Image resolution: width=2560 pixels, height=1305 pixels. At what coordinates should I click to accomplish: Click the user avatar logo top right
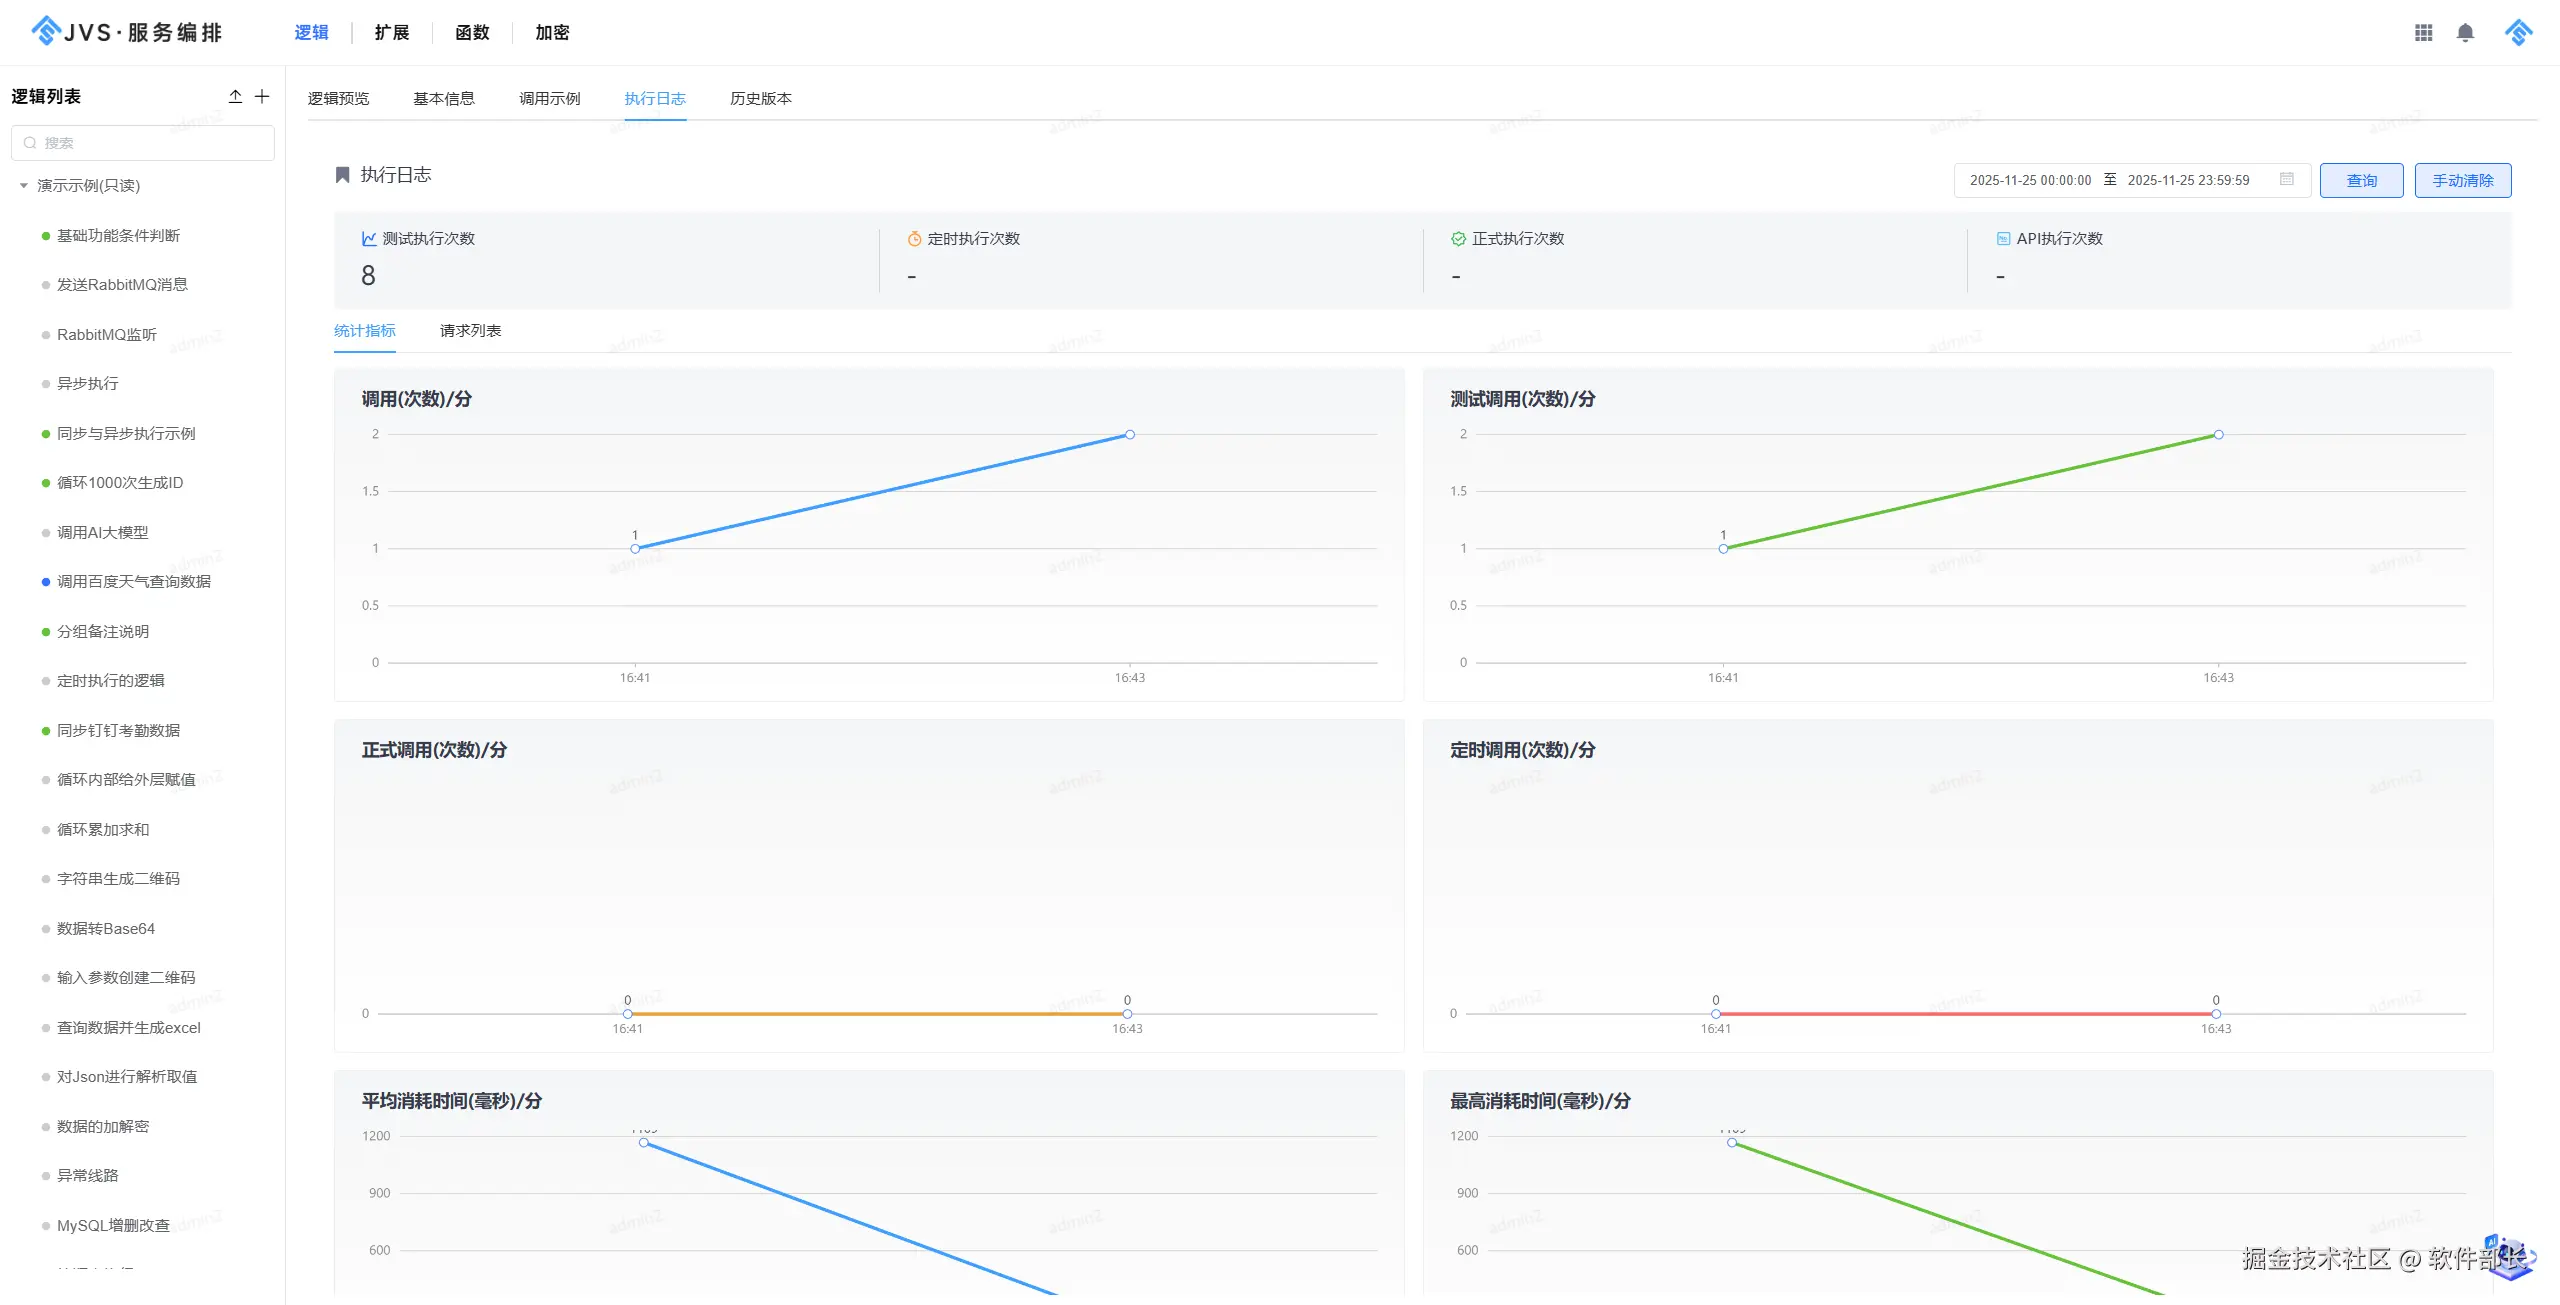coord(2518,33)
